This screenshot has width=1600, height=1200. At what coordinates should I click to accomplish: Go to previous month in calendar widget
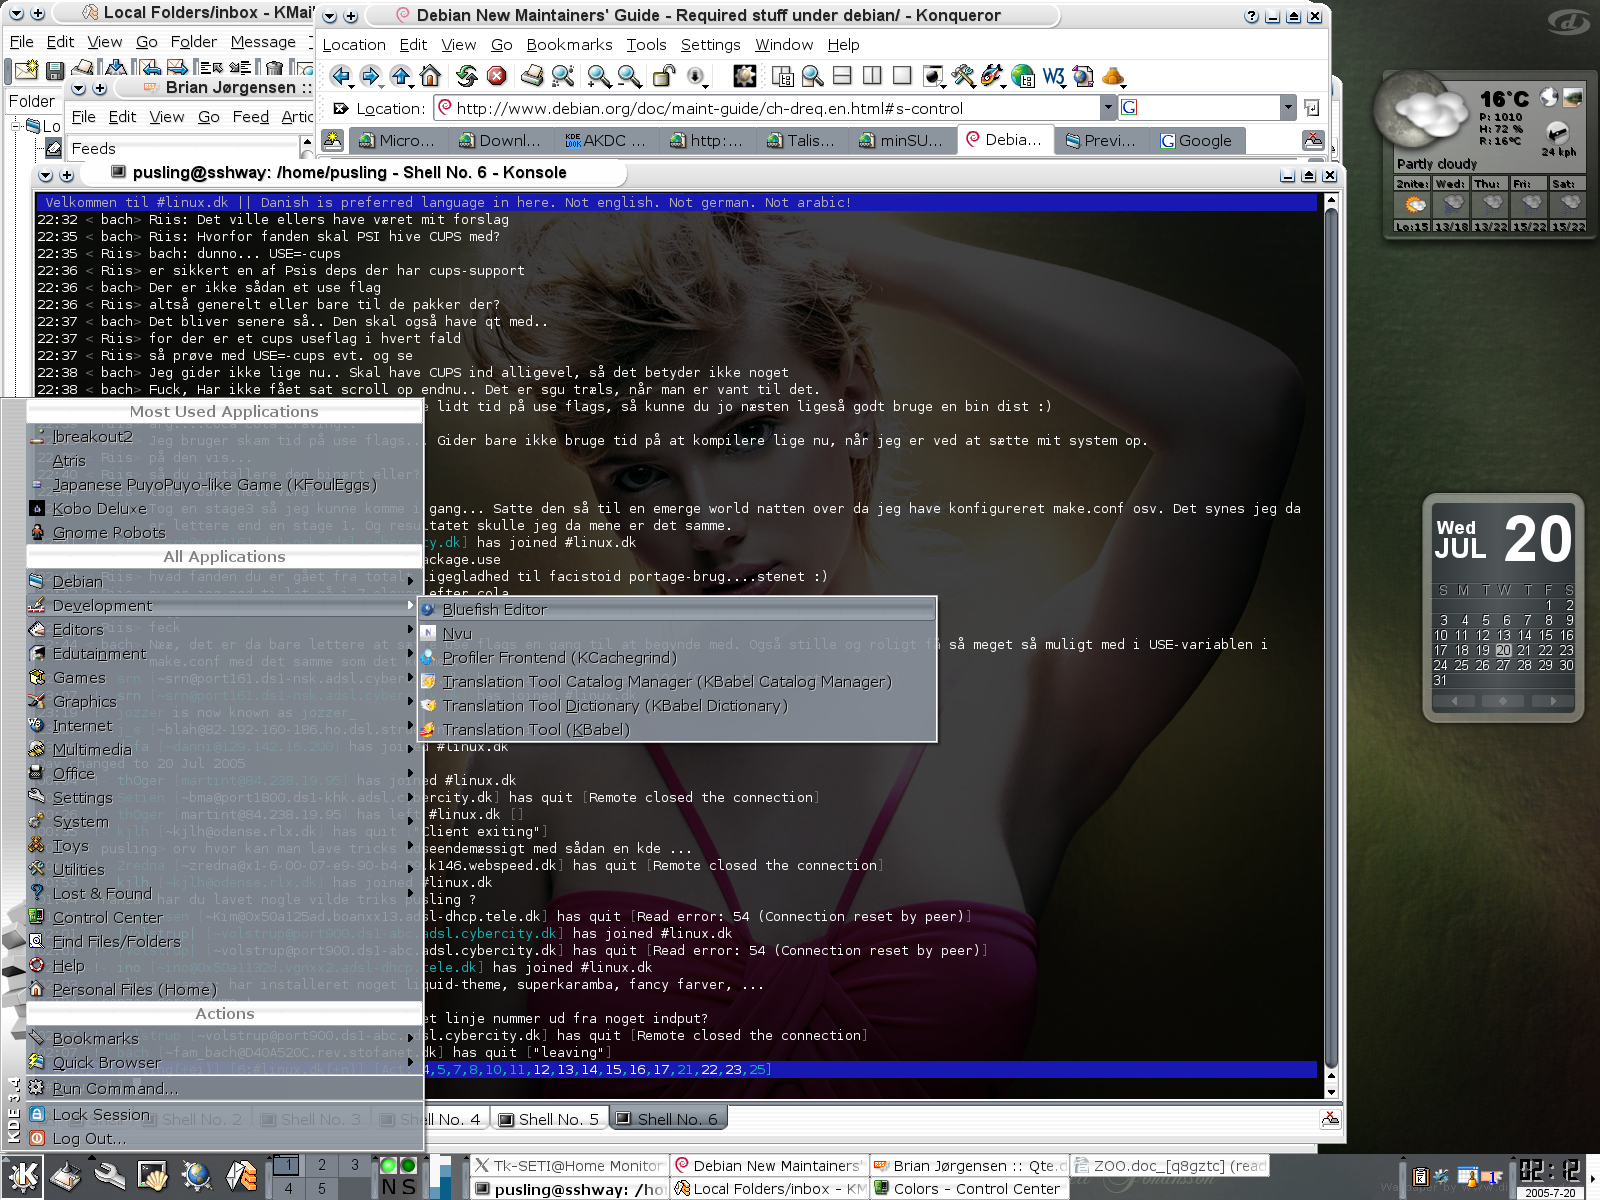tap(1456, 701)
